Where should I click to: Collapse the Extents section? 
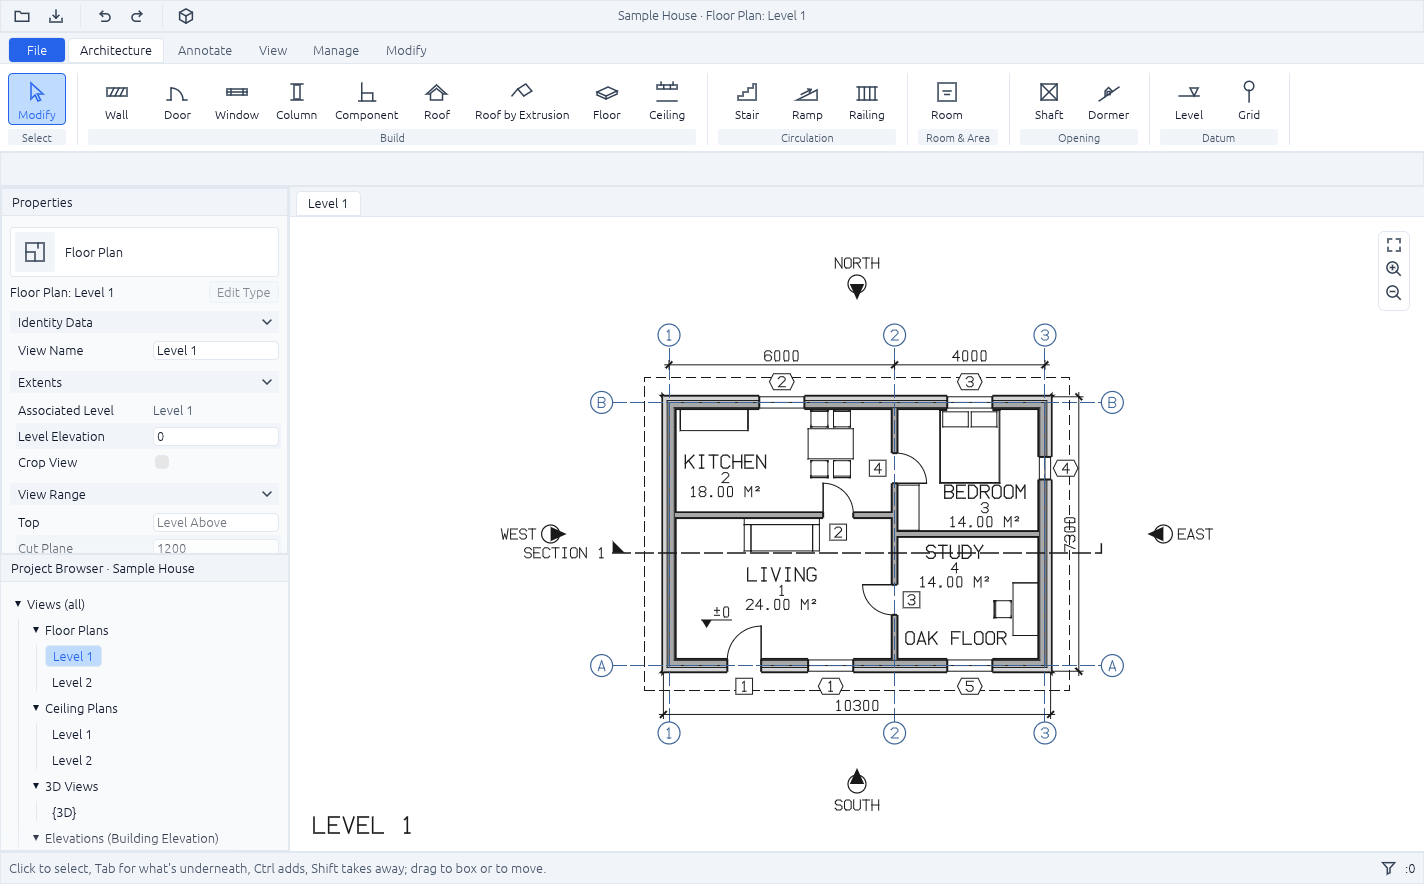[144, 382]
